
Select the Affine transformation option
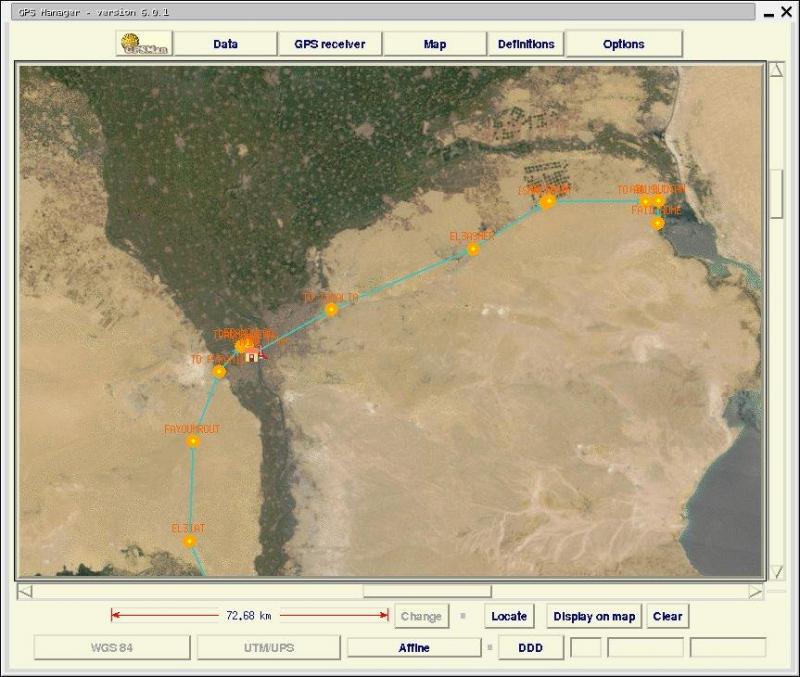(415, 647)
